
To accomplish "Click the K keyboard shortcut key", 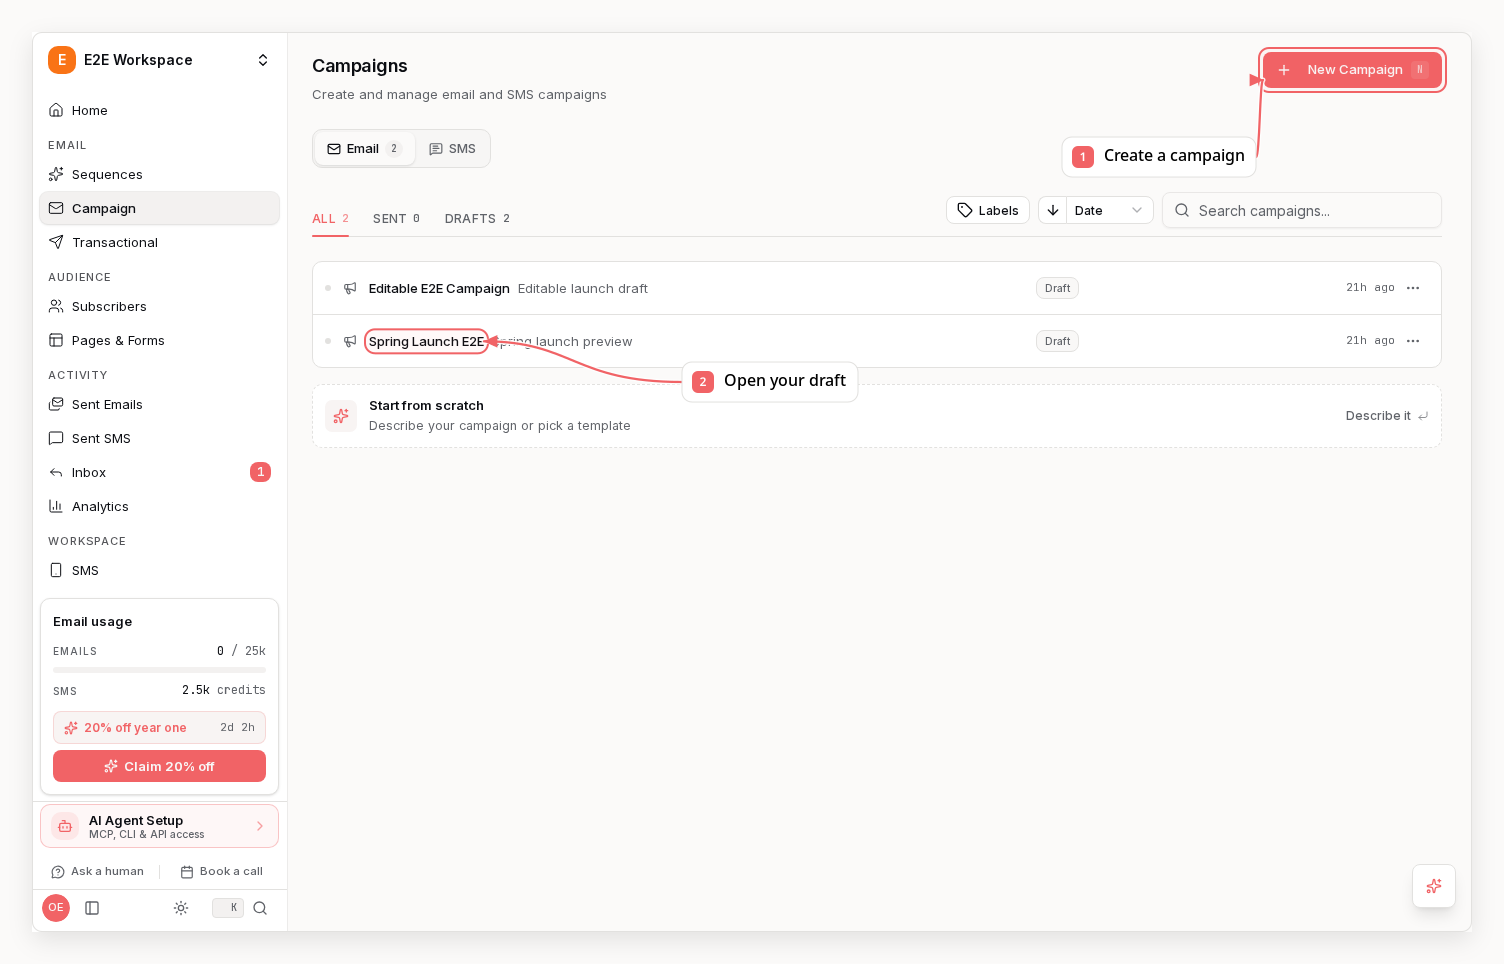I will [x=228, y=908].
